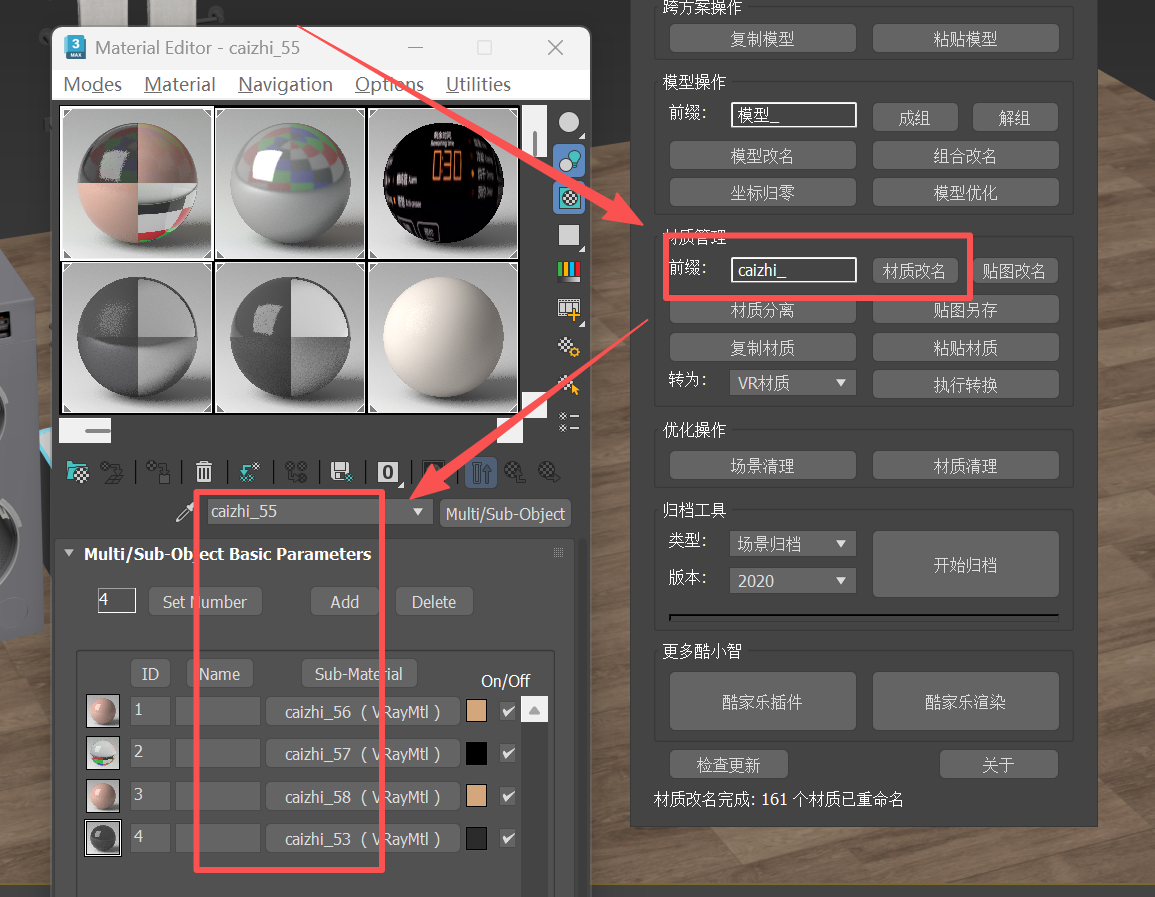This screenshot has width=1155, height=897.
Task: Select the digital clock 030 sample slot
Action: (x=443, y=183)
